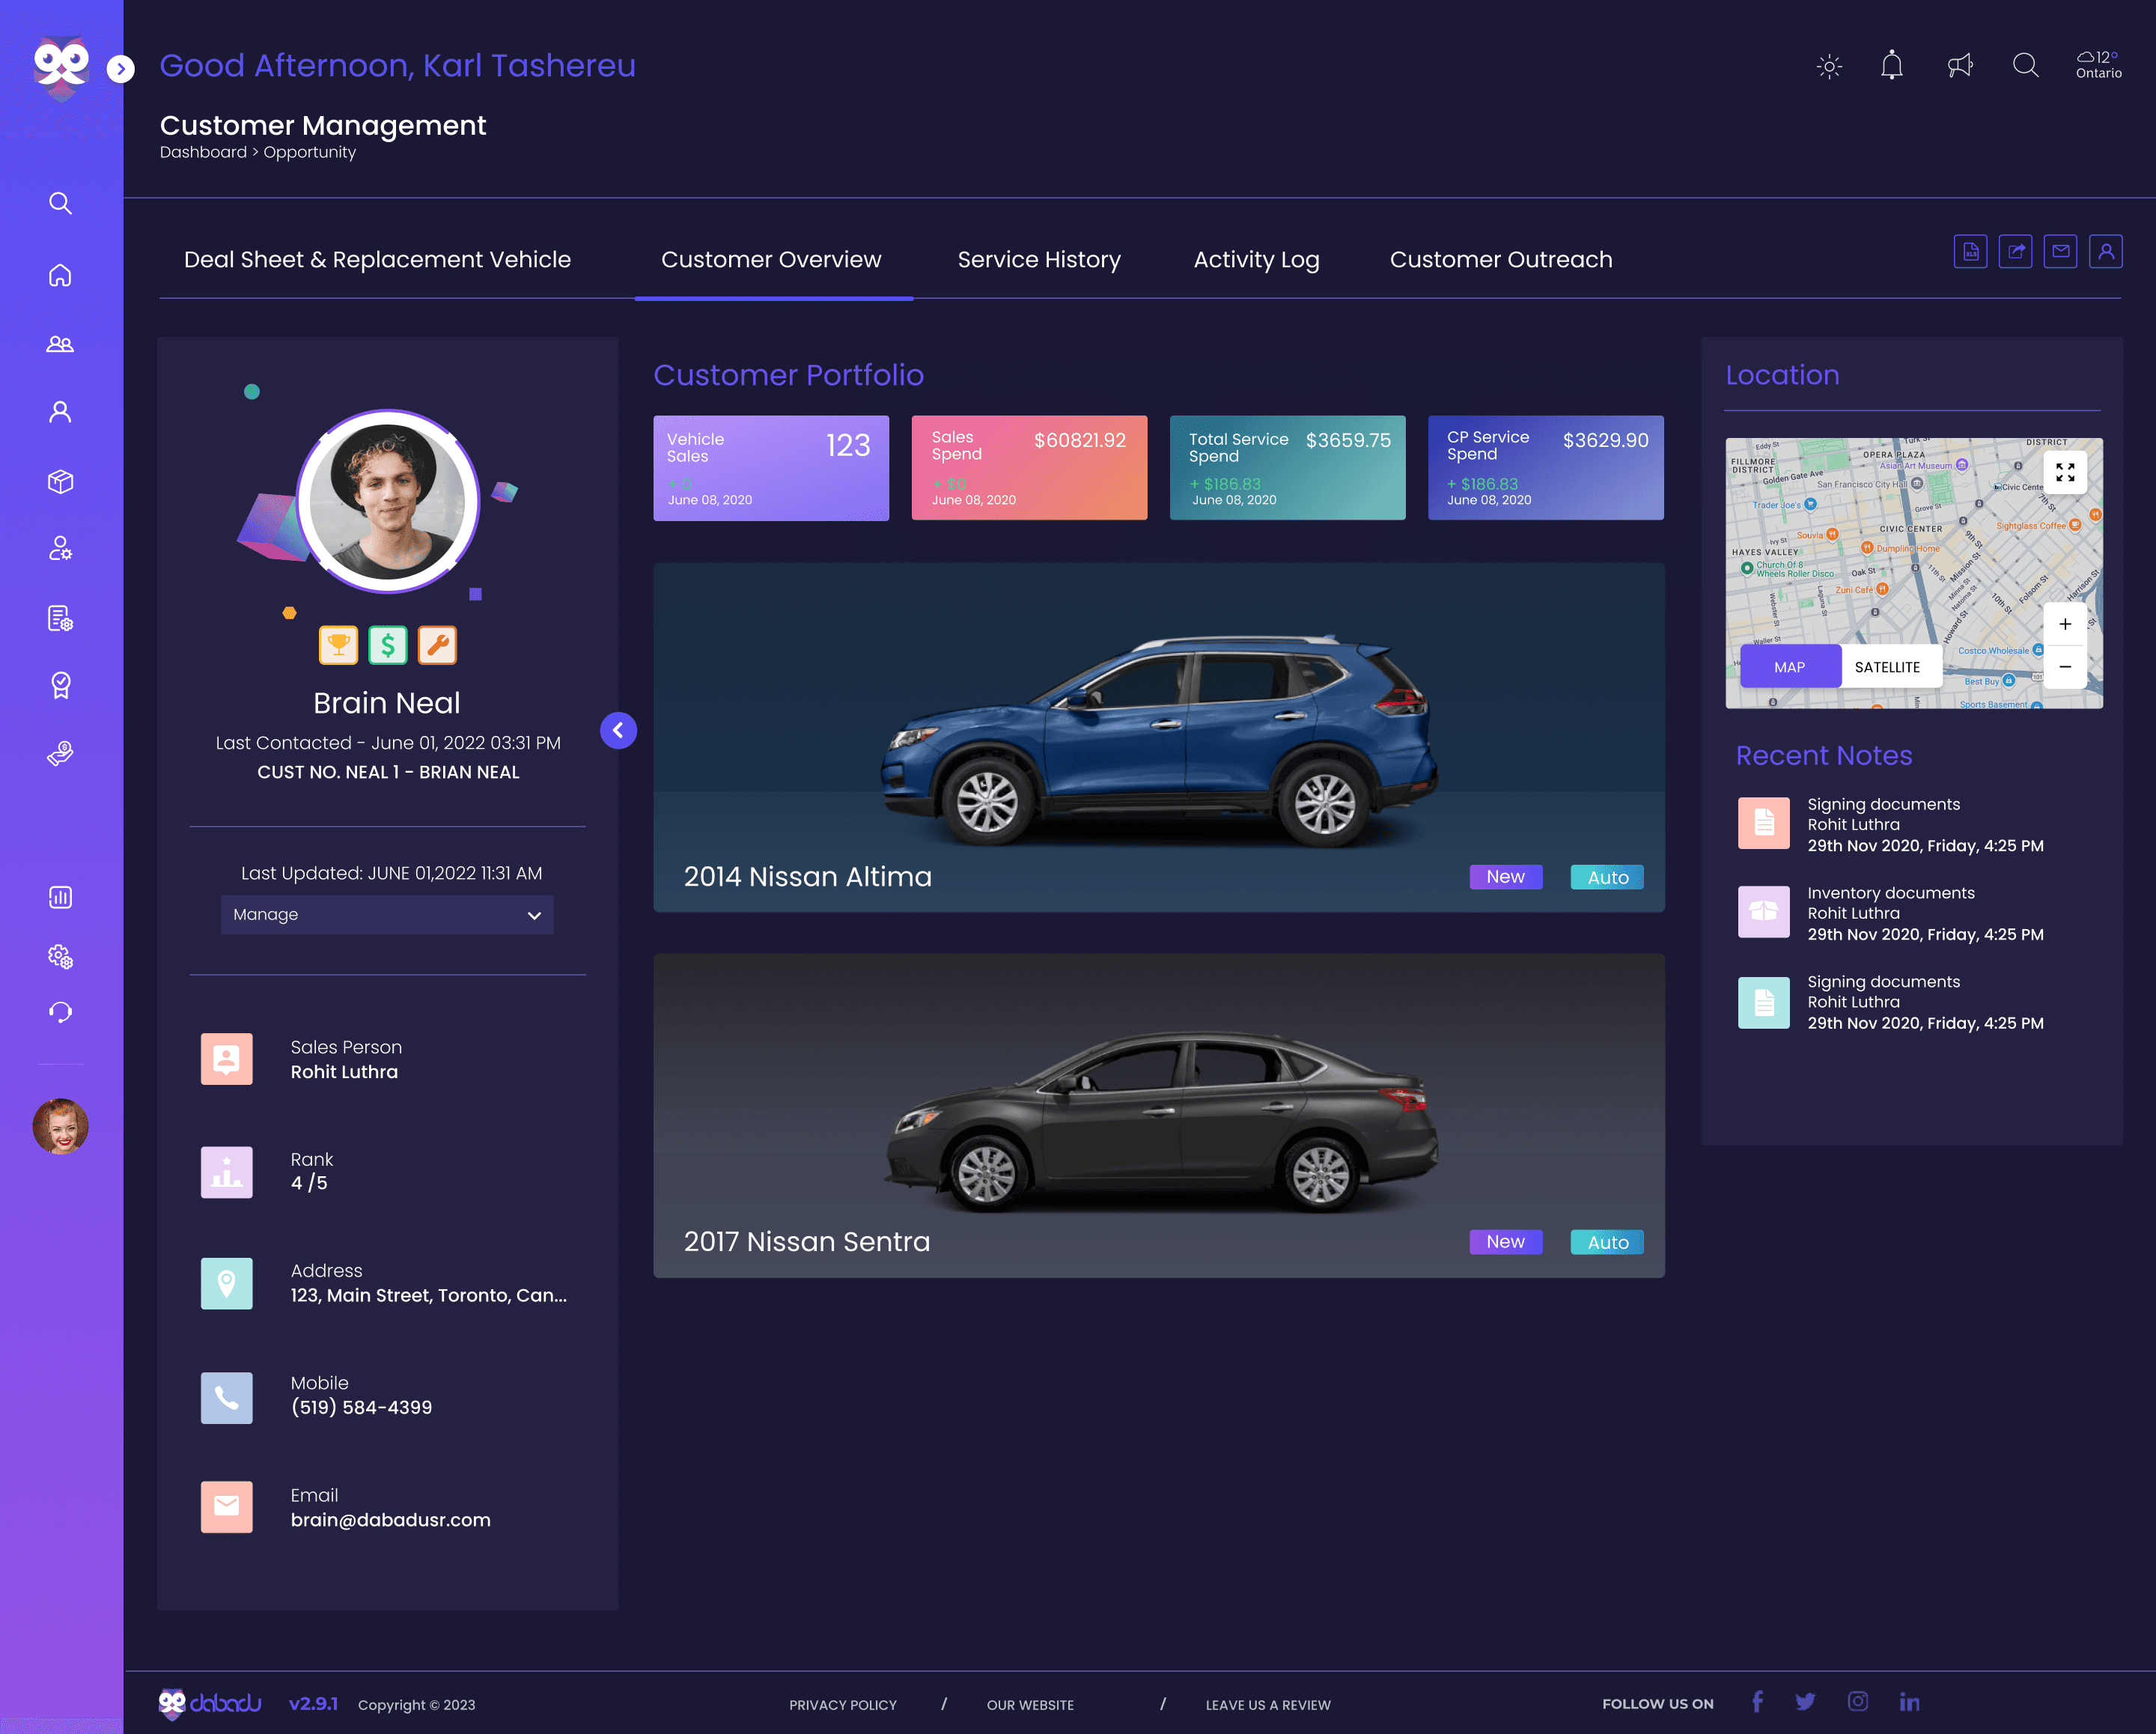Expand the sidebar with the arrow button

120,68
